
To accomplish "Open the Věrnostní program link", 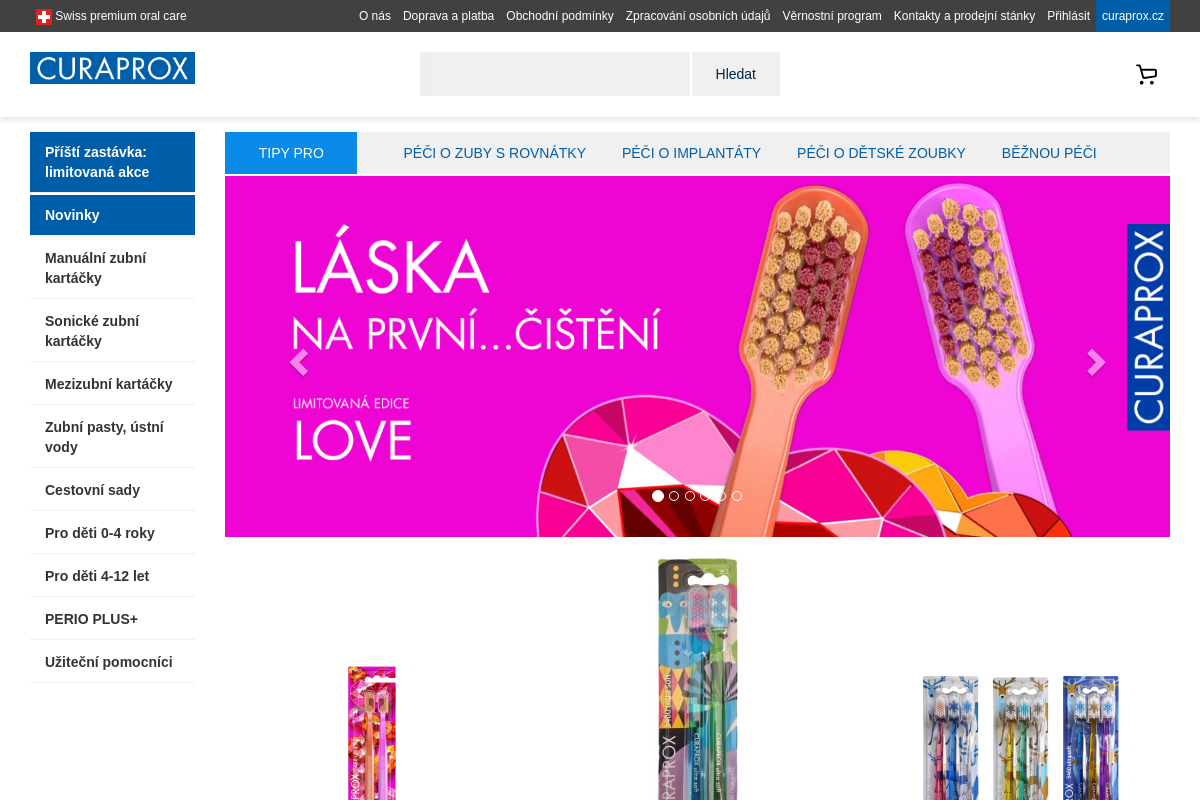I will pos(832,16).
